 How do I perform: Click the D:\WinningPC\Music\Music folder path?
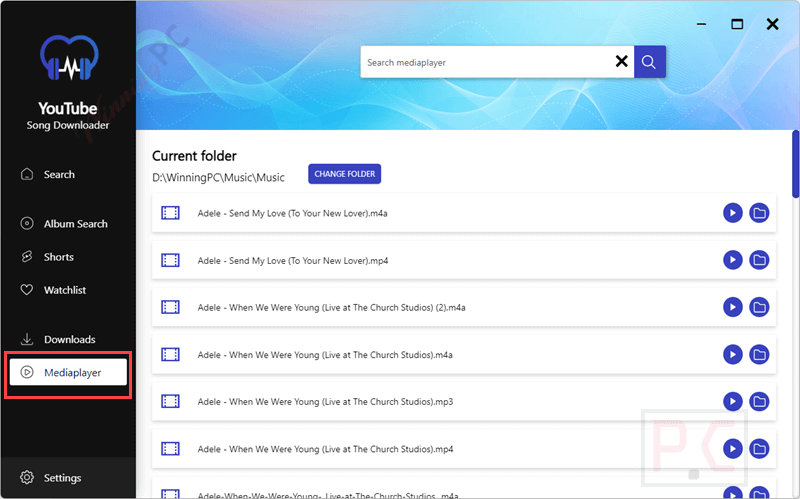(218, 178)
